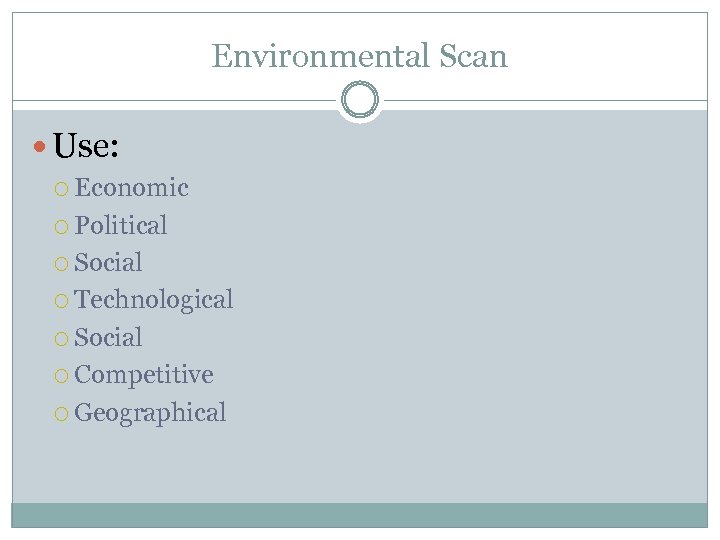Click the hollow bullet beside Political
The height and width of the screenshot is (540, 720).
coord(62,226)
